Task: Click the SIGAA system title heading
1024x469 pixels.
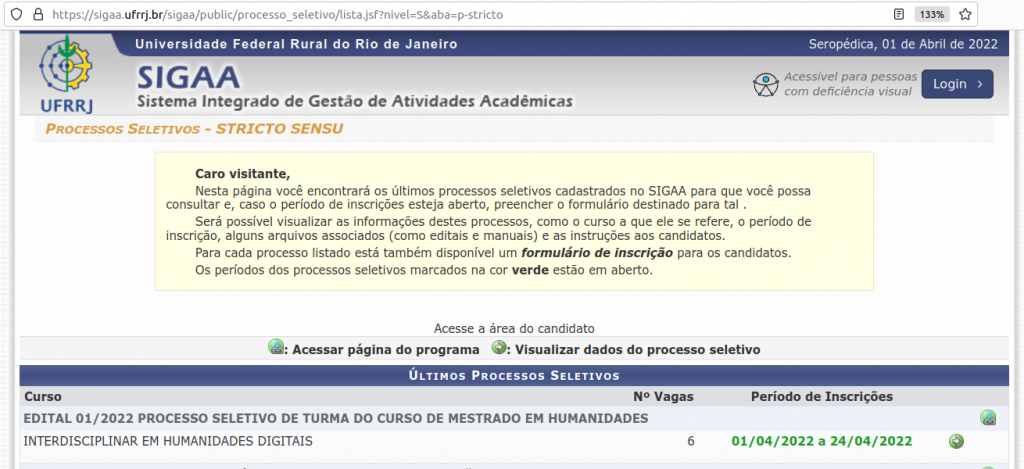Action: (188, 76)
